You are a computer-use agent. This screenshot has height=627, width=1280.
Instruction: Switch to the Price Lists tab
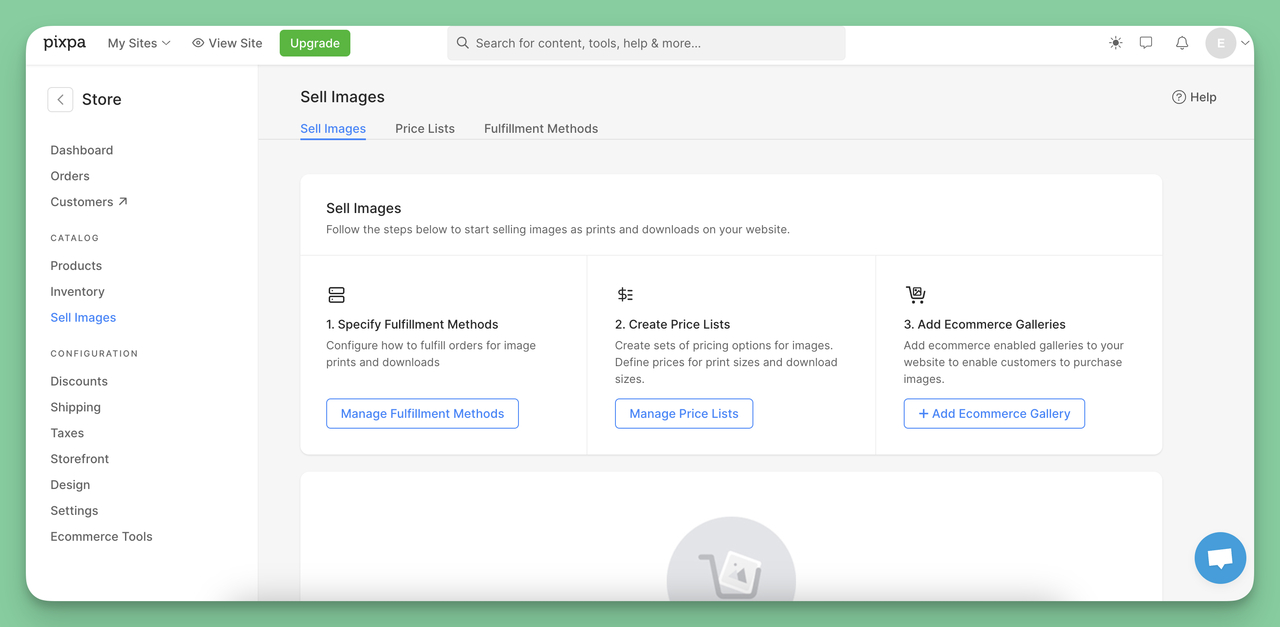pyautogui.click(x=424, y=128)
